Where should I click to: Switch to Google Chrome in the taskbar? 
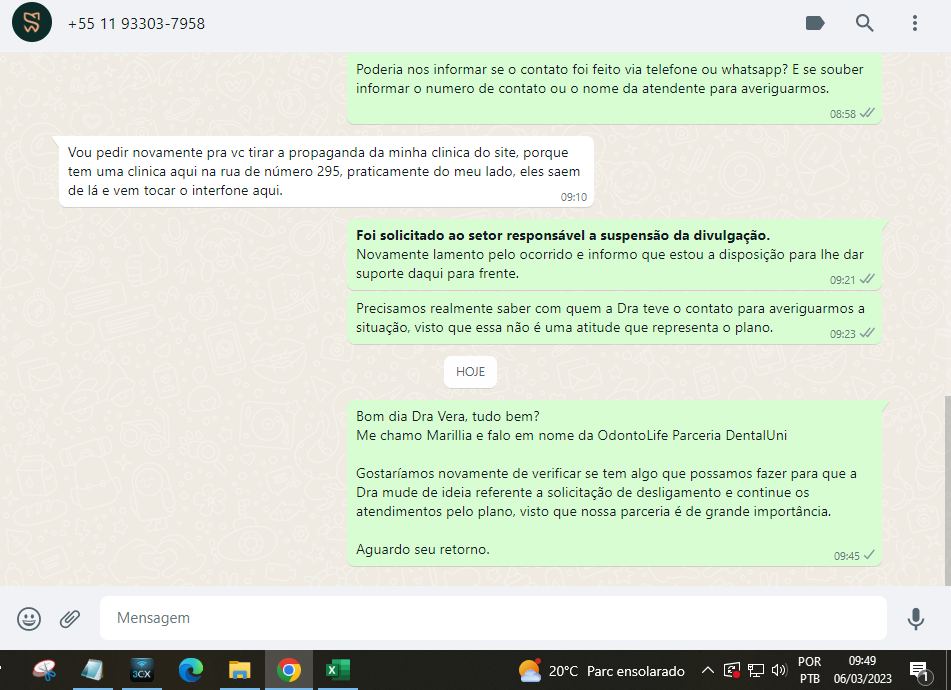pos(288,670)
